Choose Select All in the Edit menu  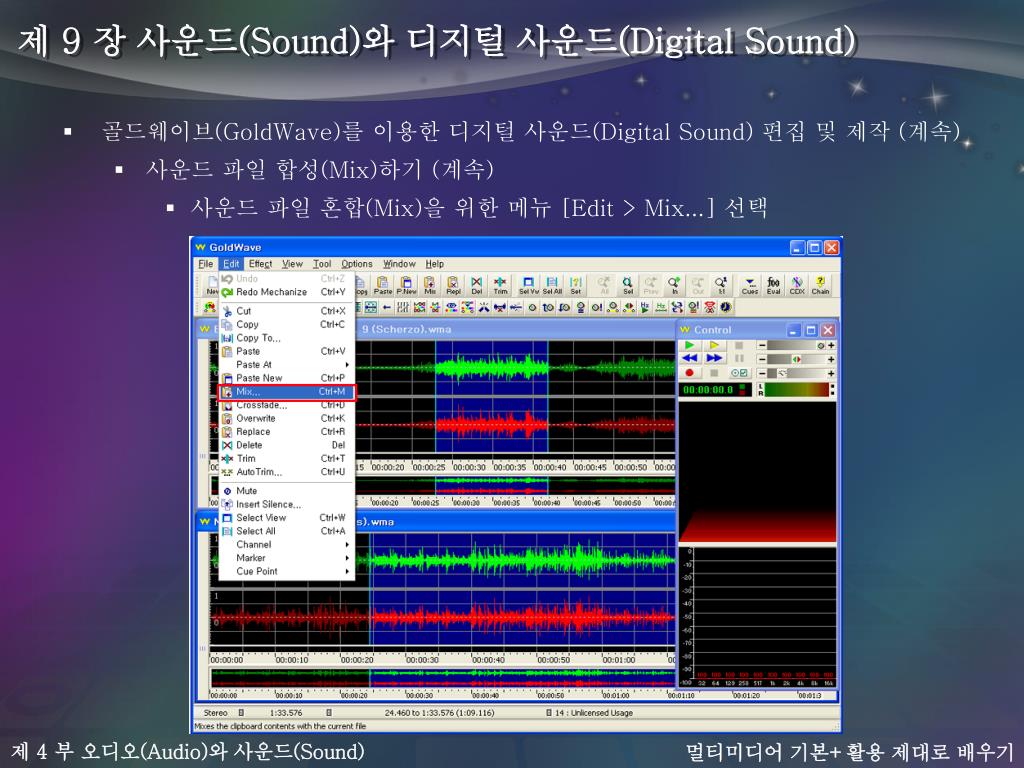point(286,531)
